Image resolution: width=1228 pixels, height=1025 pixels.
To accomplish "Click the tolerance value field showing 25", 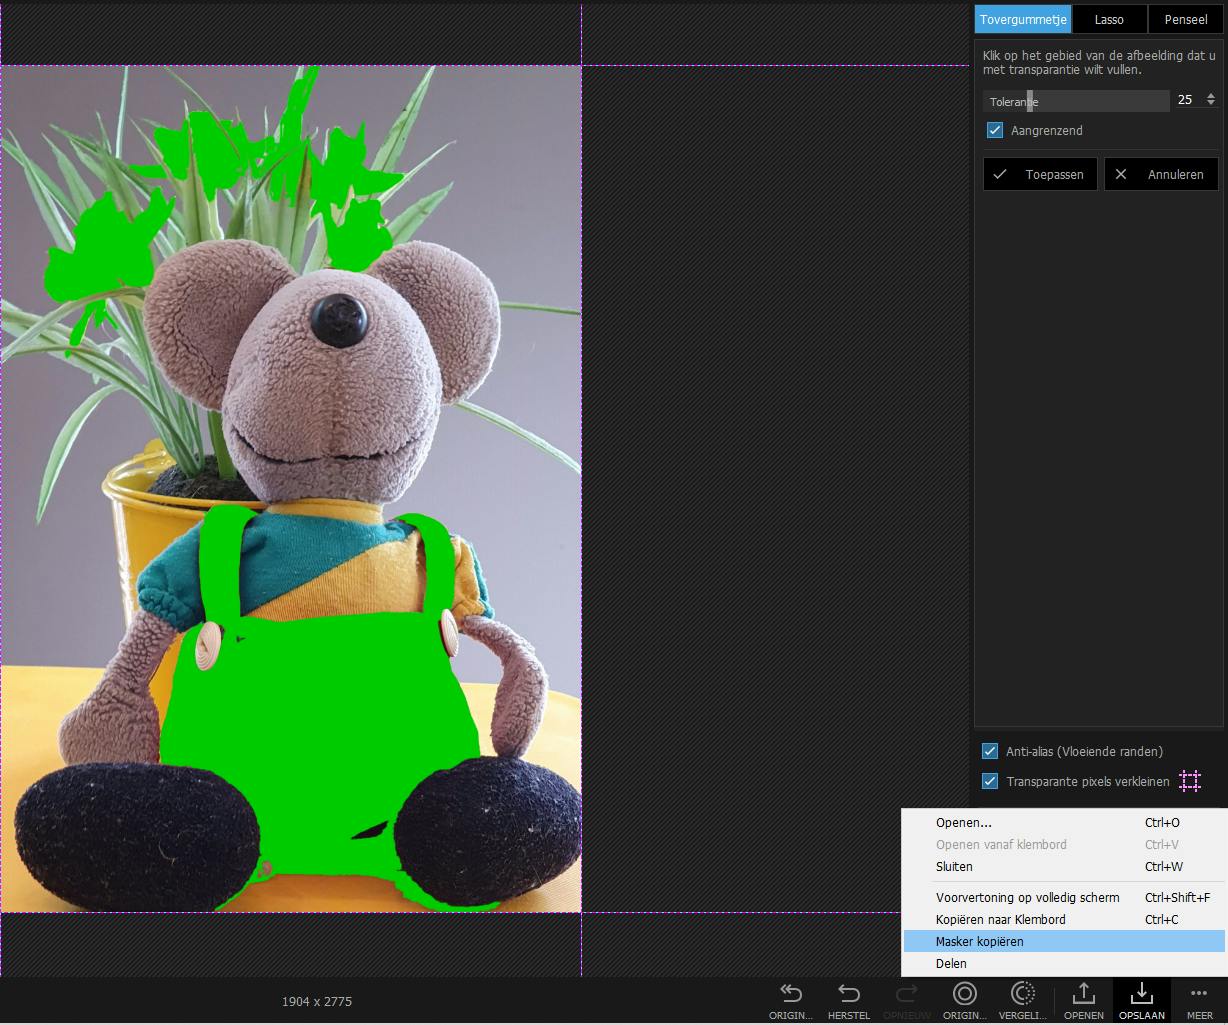I will coord(1185,101).
